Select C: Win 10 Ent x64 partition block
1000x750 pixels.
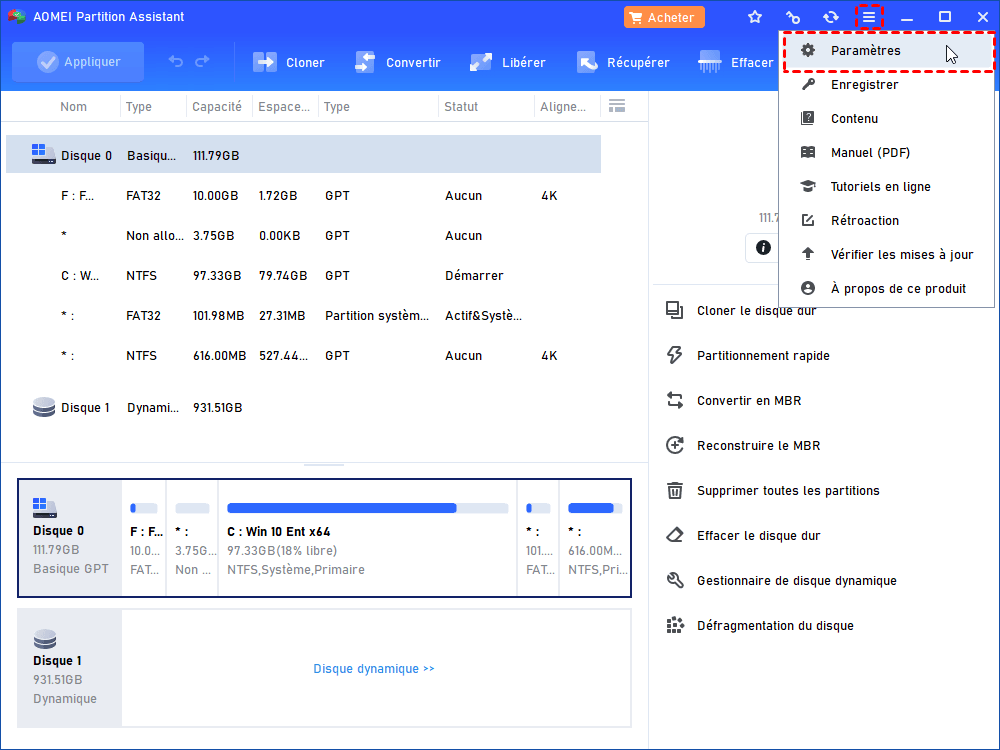coord(367,538)
